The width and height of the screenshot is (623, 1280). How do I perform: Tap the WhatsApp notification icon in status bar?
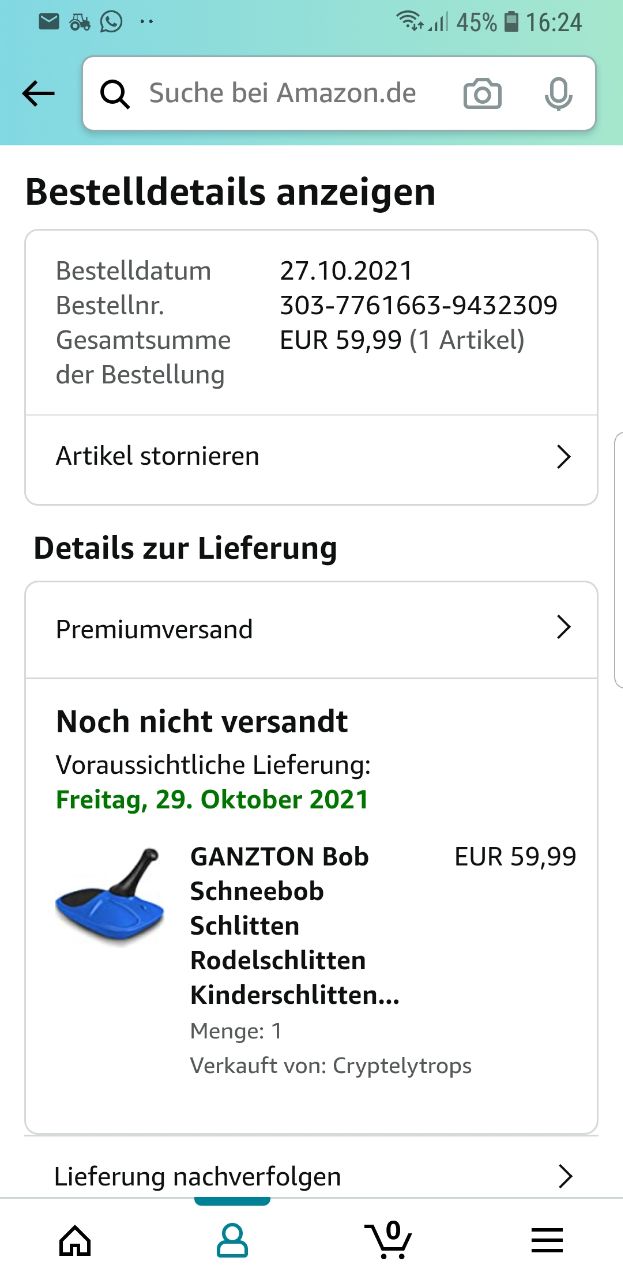point(111,21)
